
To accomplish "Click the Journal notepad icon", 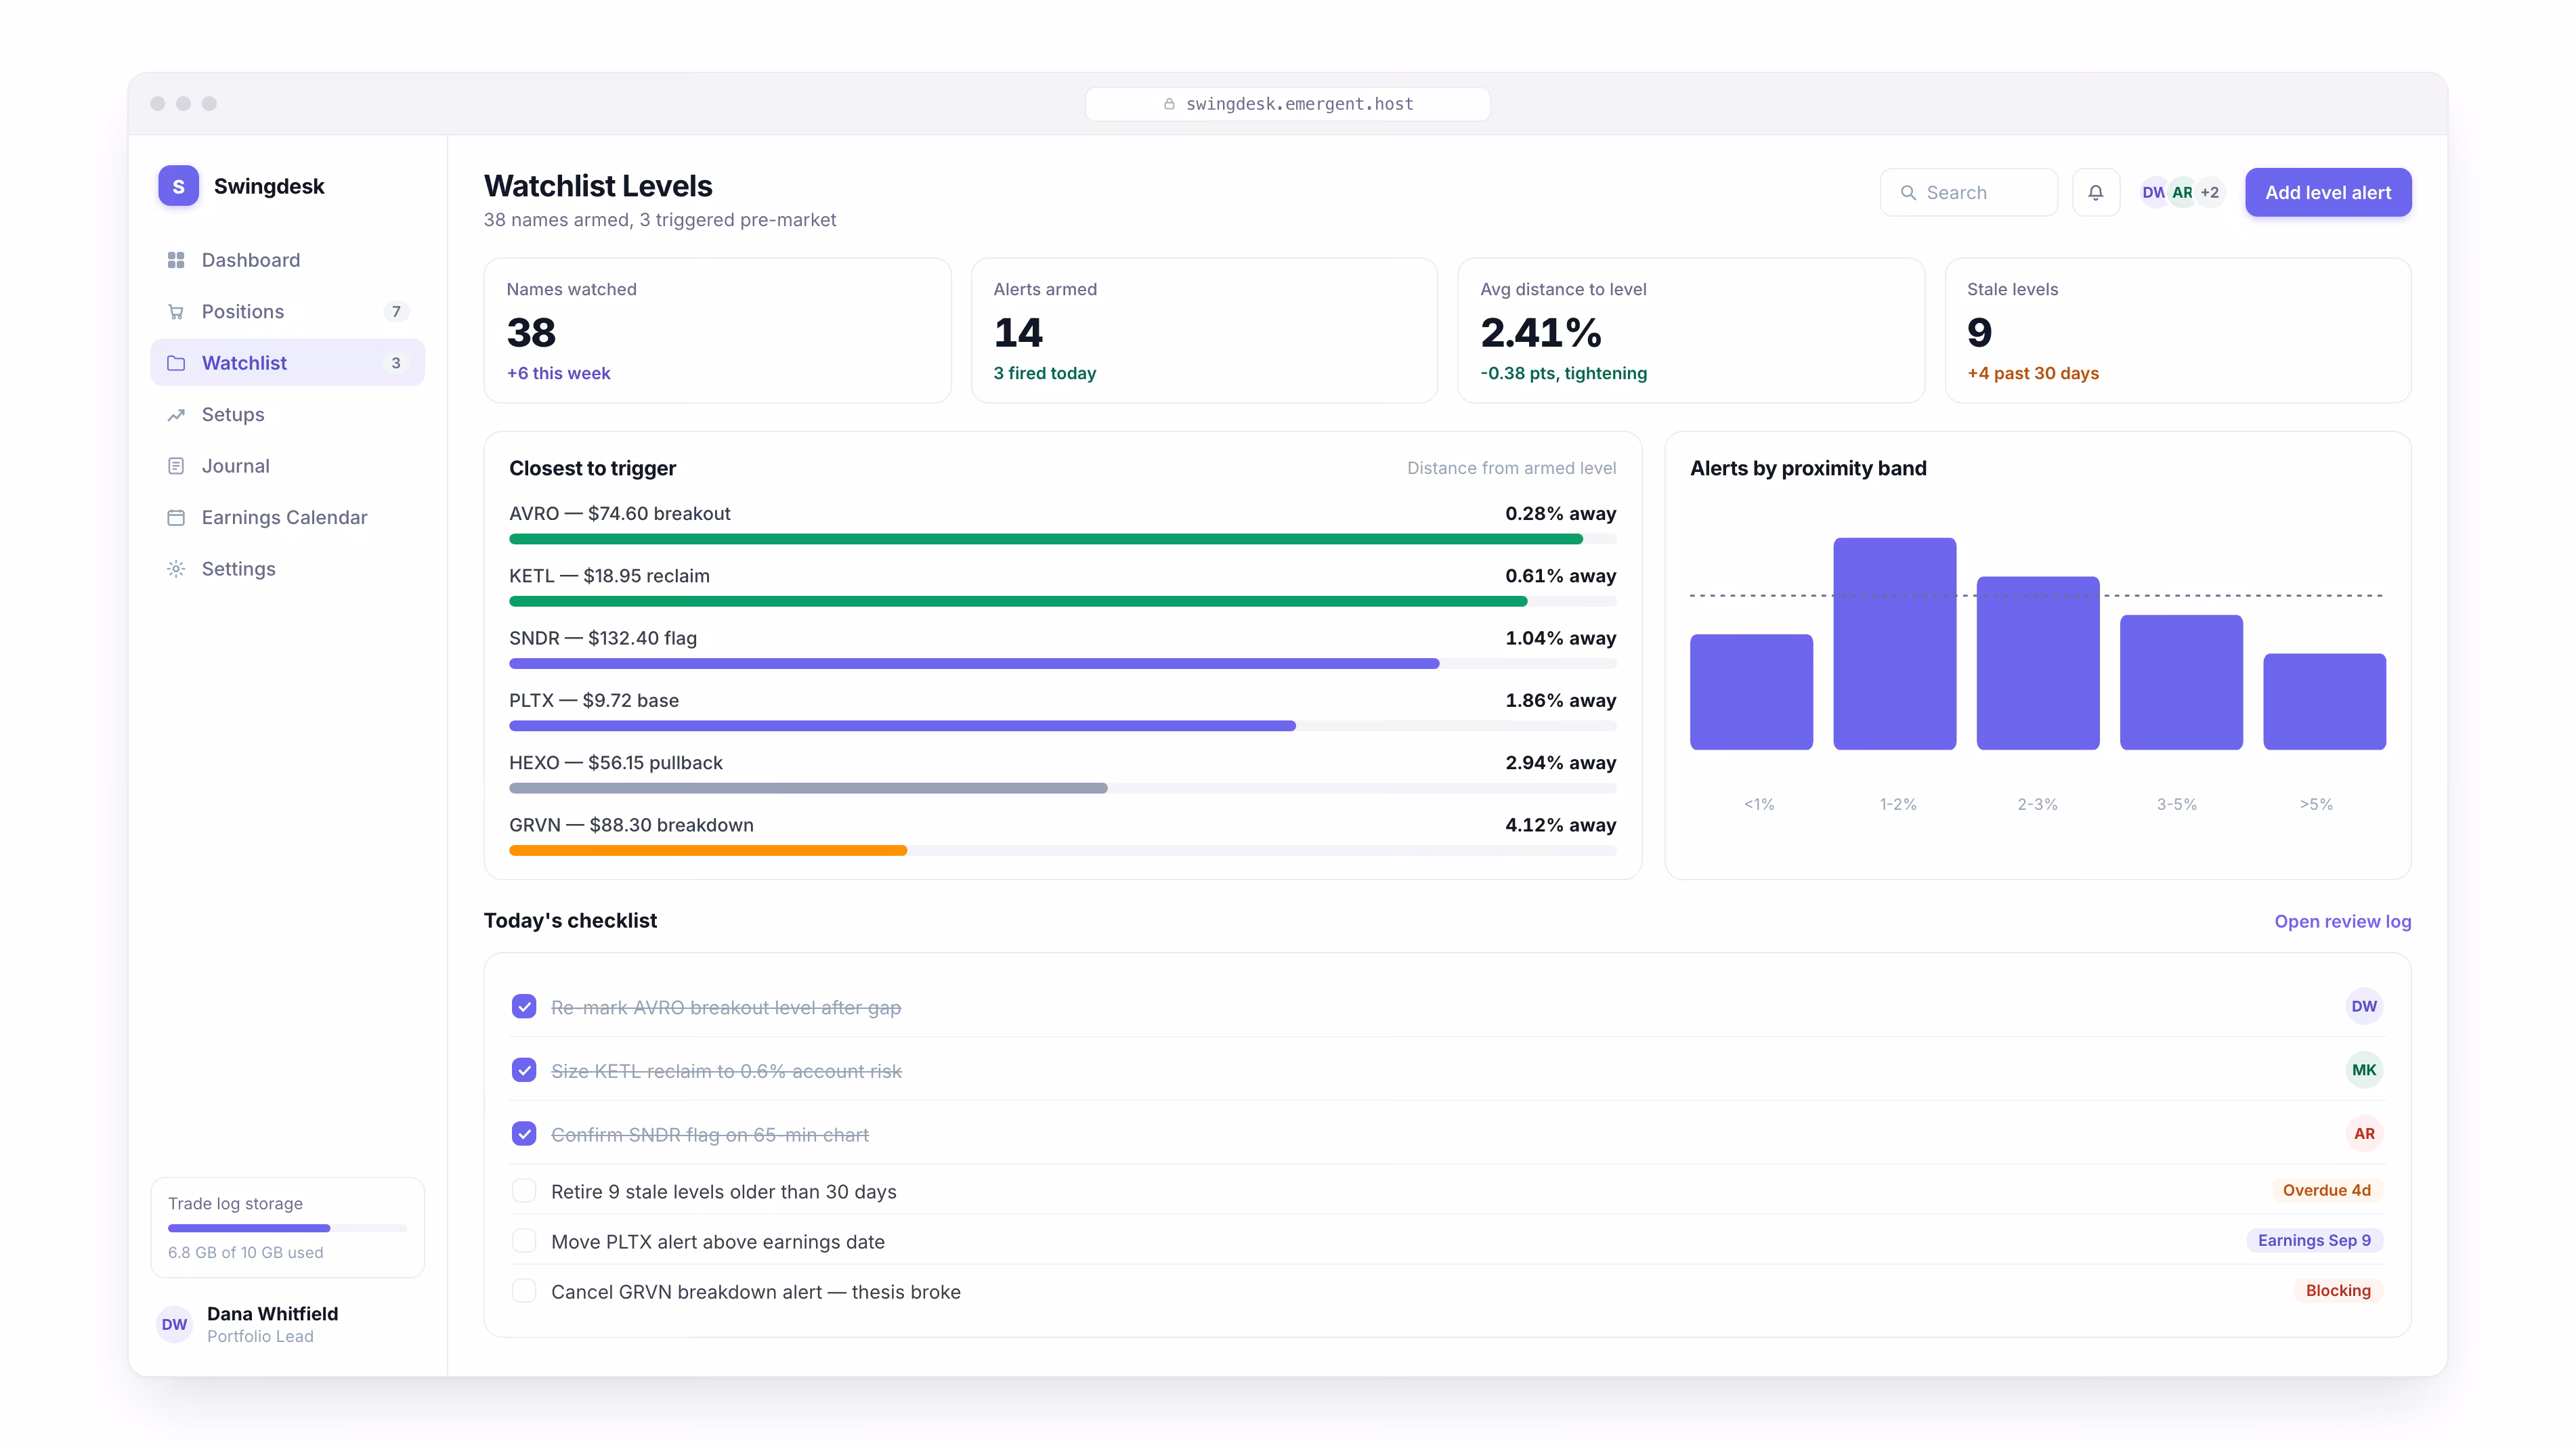I will 176,466.
